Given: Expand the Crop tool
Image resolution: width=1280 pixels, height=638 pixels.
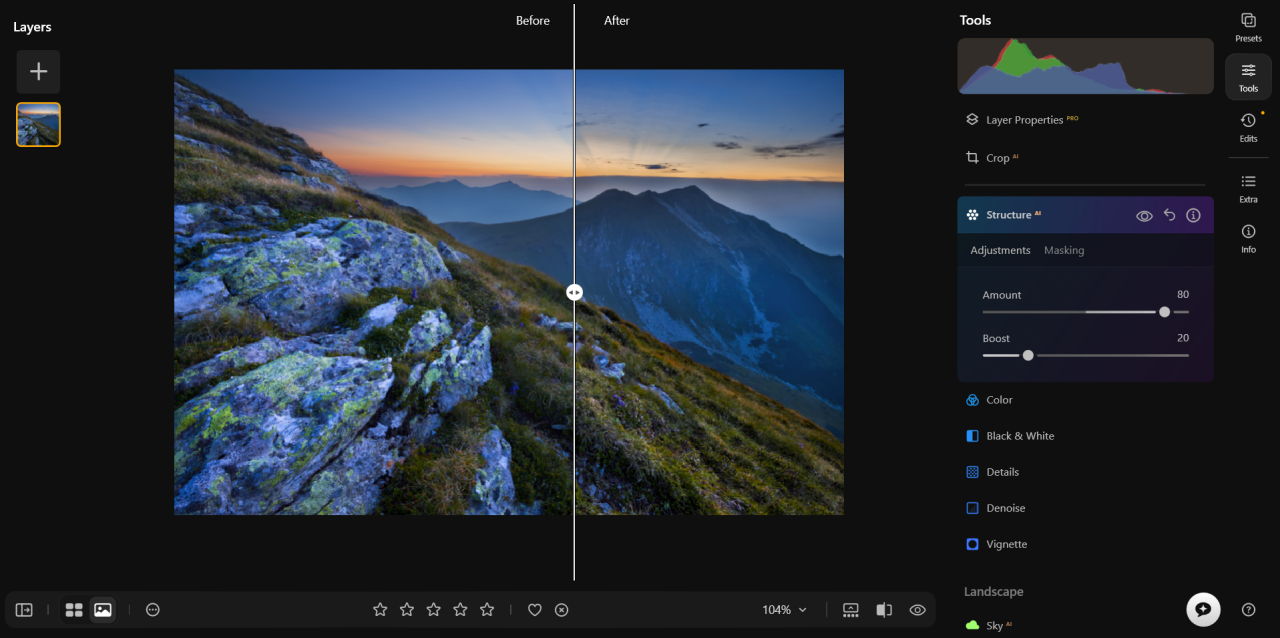Looking at the screenshot, I should [1085, 157].
